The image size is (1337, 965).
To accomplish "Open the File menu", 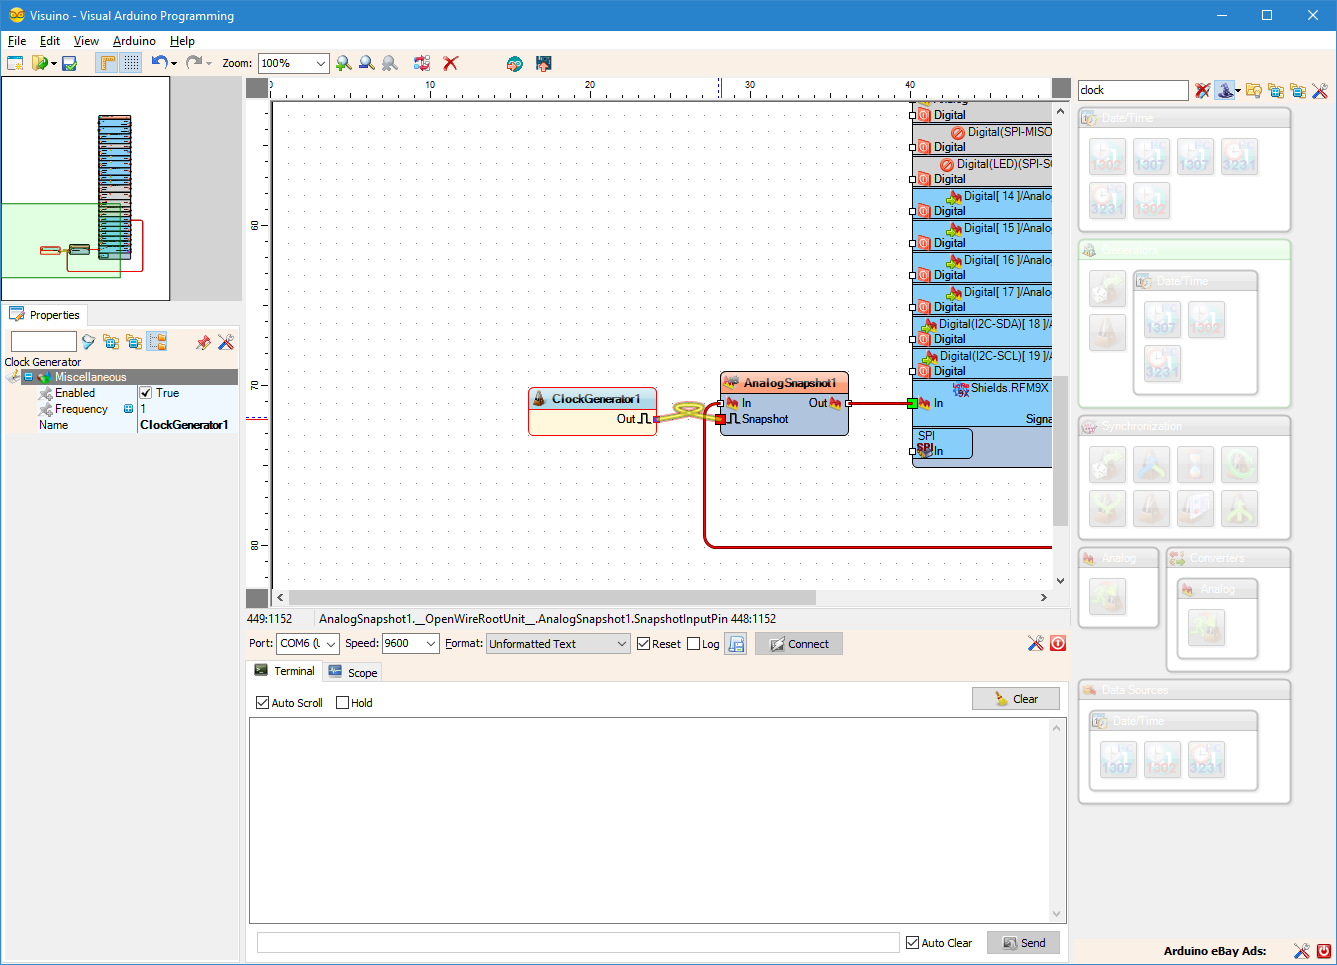I will (17, 41).
